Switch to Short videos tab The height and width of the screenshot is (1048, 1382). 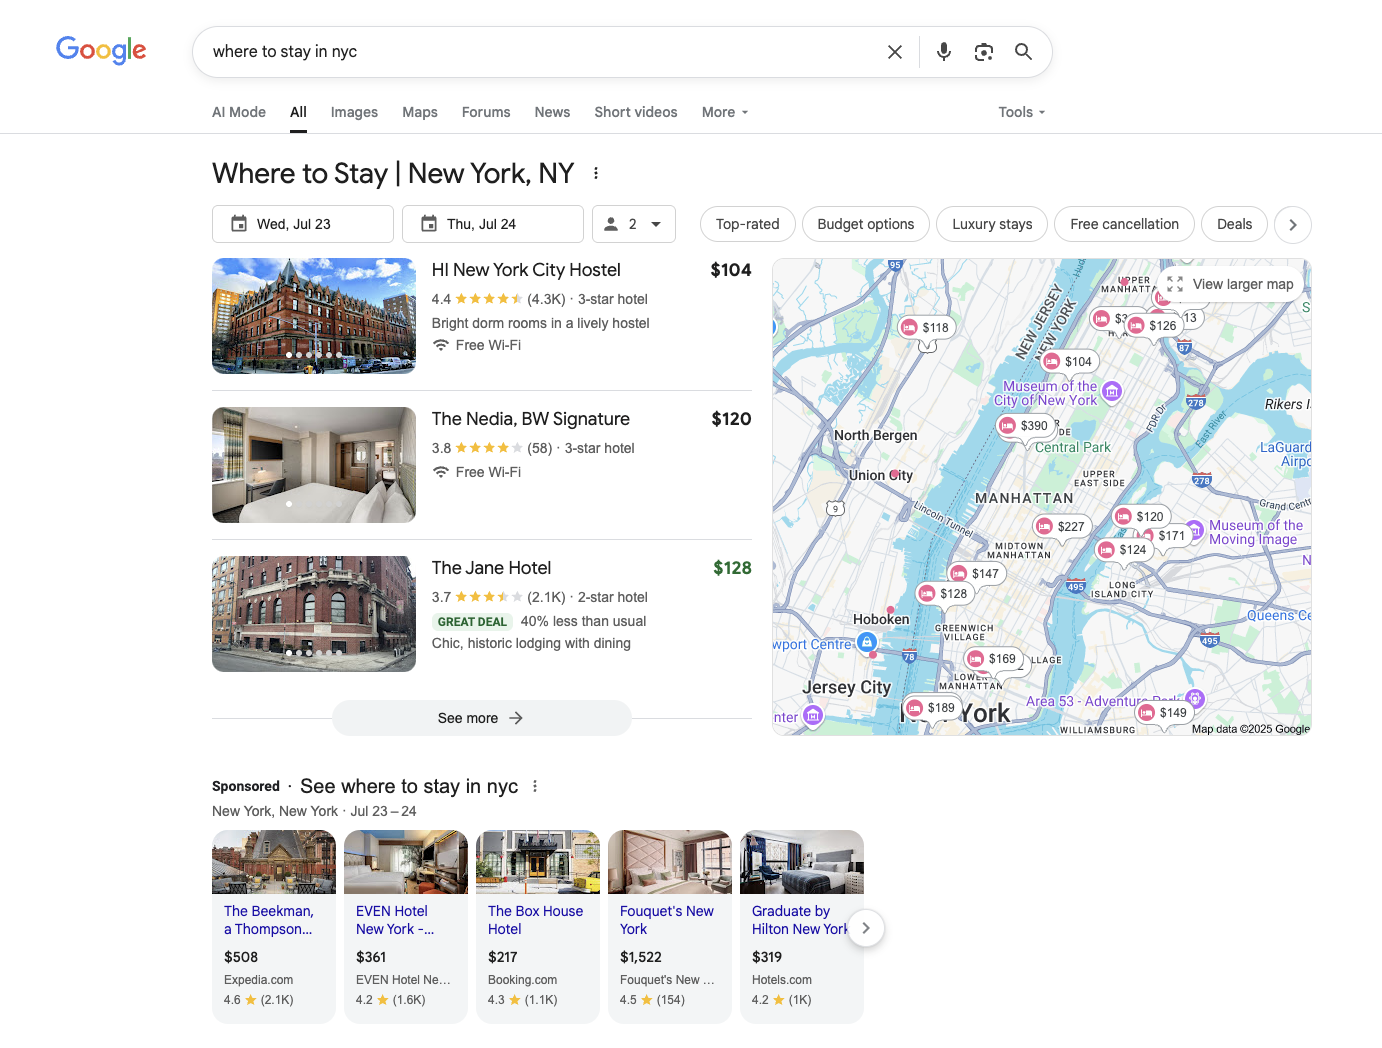coord(636,112)
